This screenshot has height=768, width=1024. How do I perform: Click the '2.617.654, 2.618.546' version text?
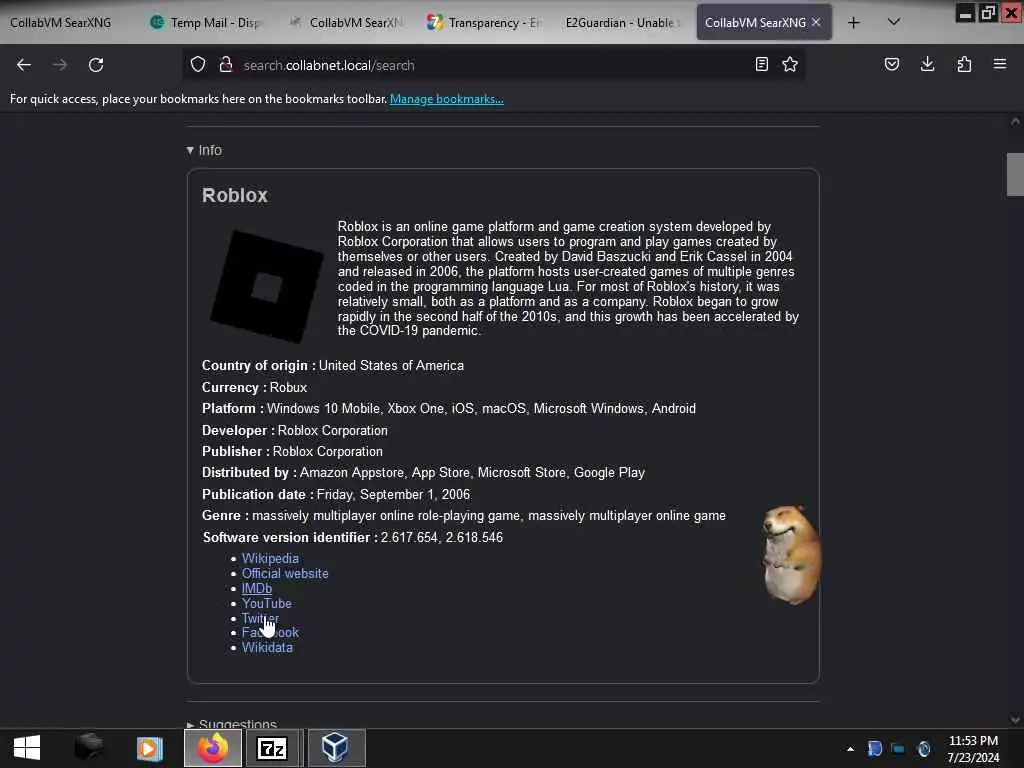[x=442, y=537]
